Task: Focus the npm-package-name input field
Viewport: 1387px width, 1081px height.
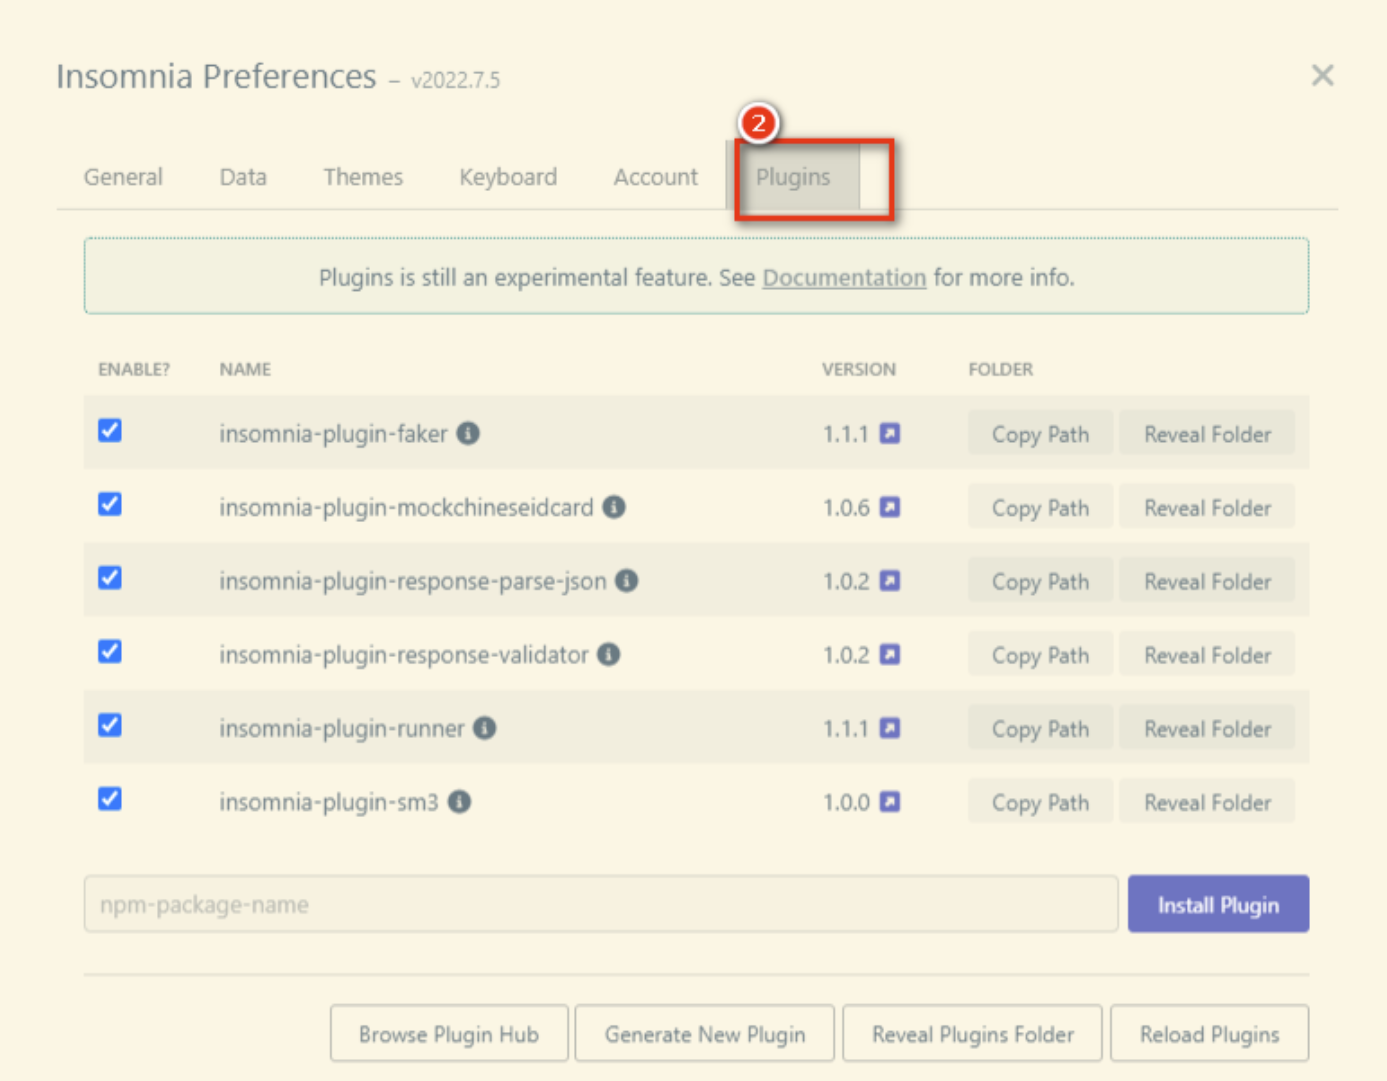Action: pos(601,904)
